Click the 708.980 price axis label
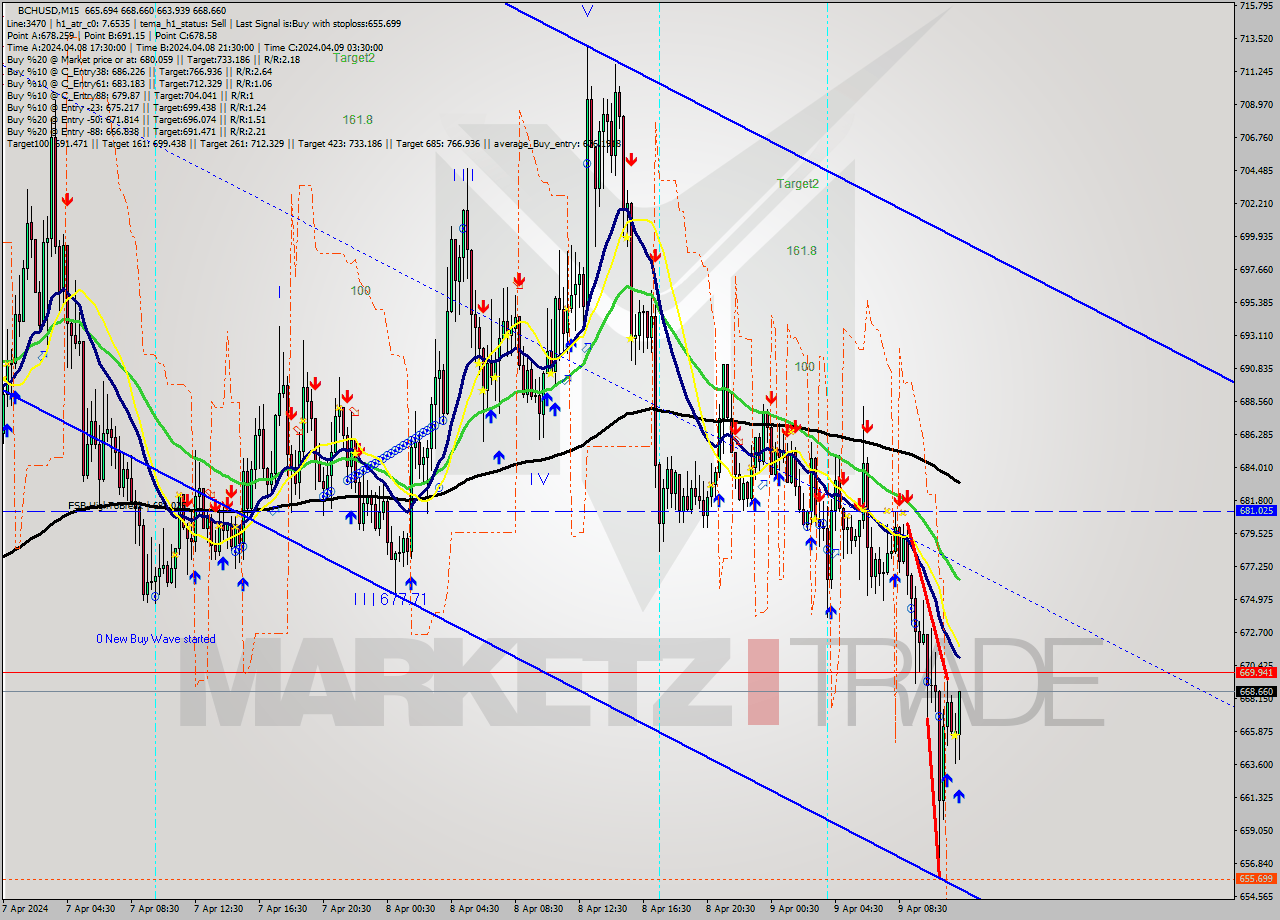 coord(1256,104)
